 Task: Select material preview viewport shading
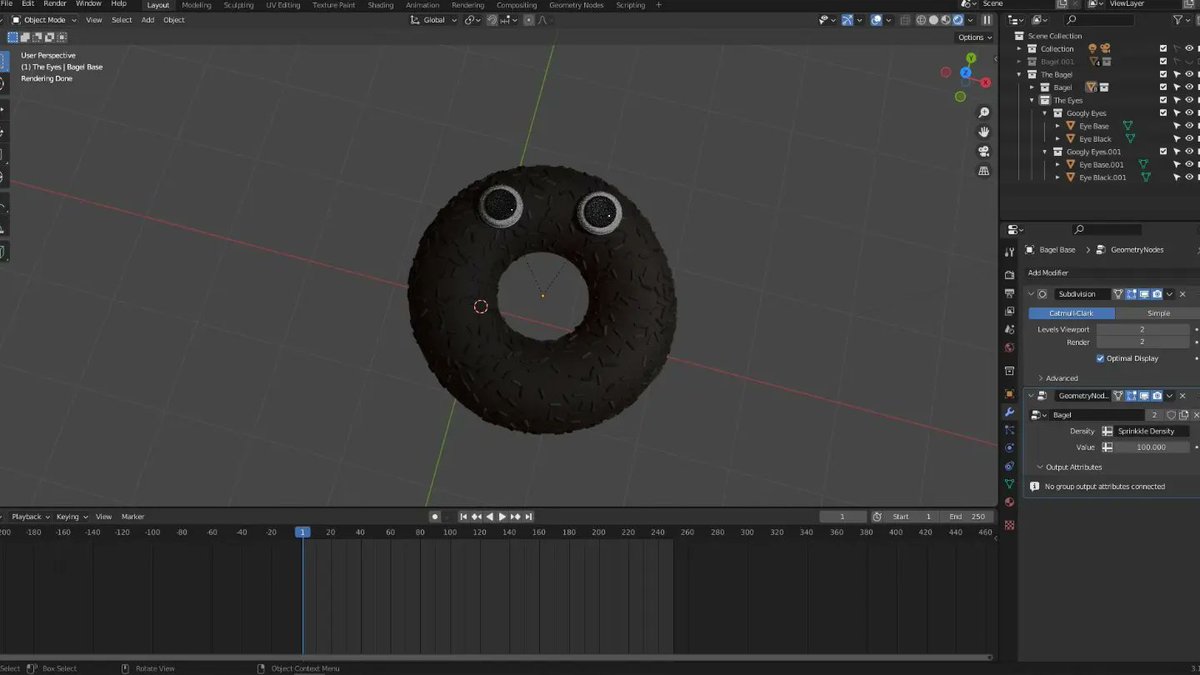tap(946, 20)
